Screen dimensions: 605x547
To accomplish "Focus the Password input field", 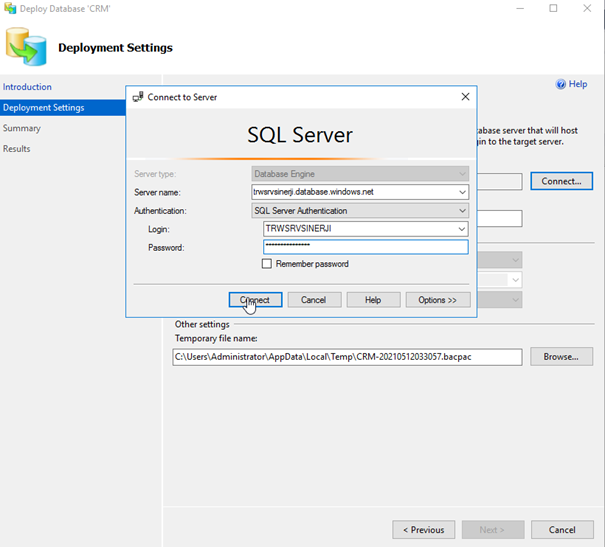I will (x=365, y=247).
